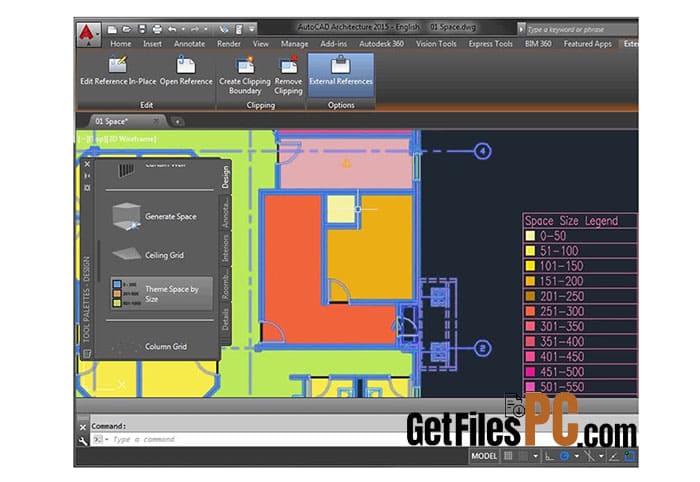
Task: Click the Open file icon in quick access toolbar
Action: (x=127, y=29)
